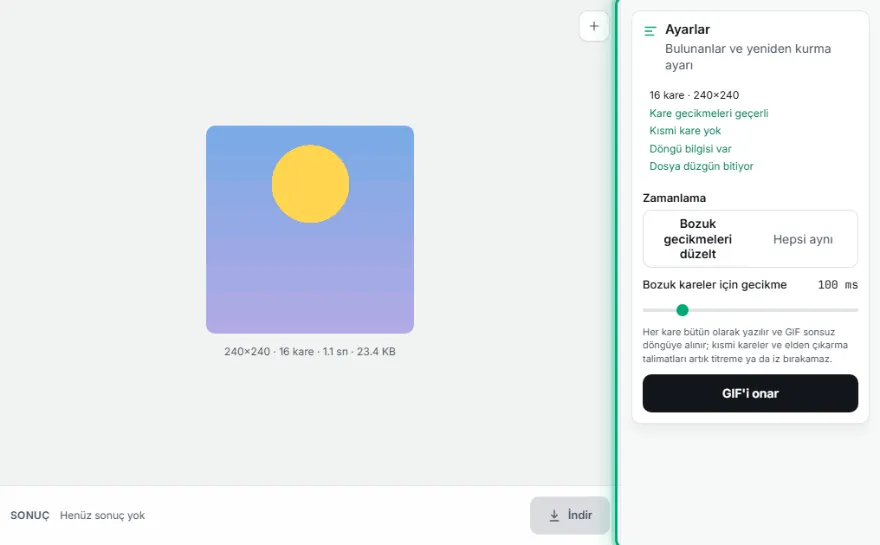Image resolution: width=880 pixels, height=545 pixels.
Task: Click the Döngü bilgisi var status text
Action: click(x=690, y=149)
